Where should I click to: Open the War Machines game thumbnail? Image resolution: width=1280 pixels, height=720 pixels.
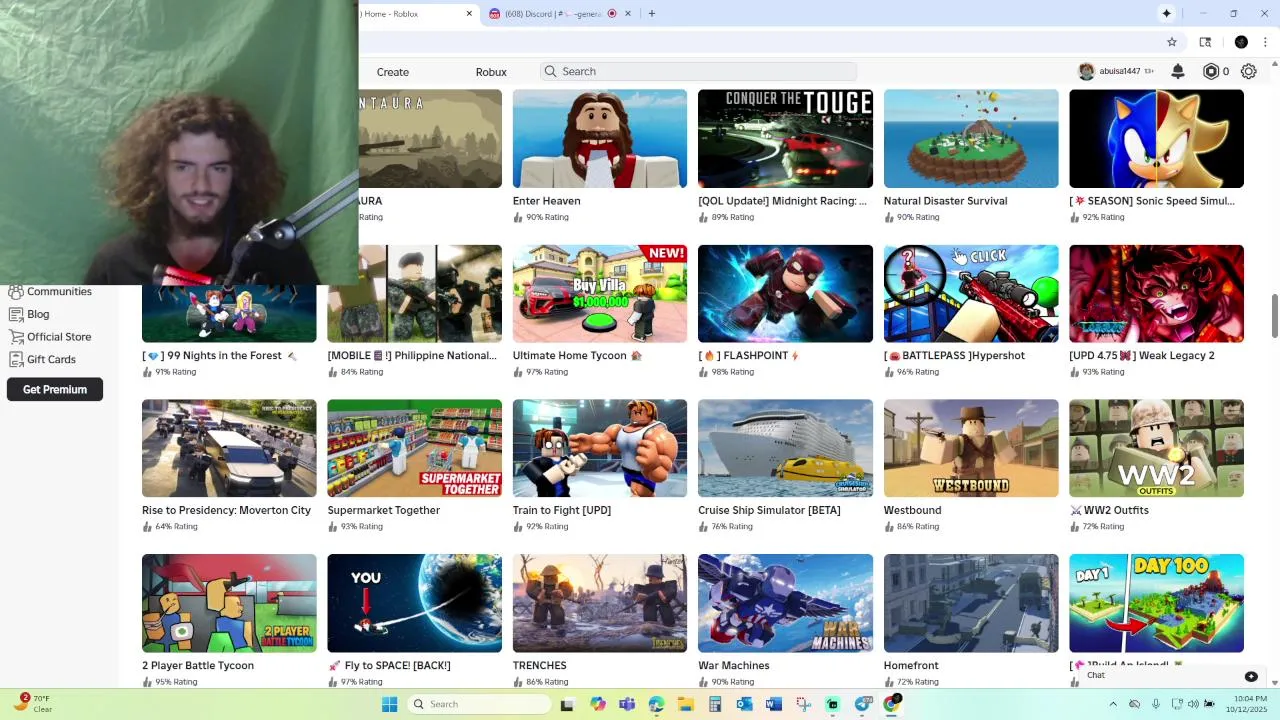coord(785,604)
